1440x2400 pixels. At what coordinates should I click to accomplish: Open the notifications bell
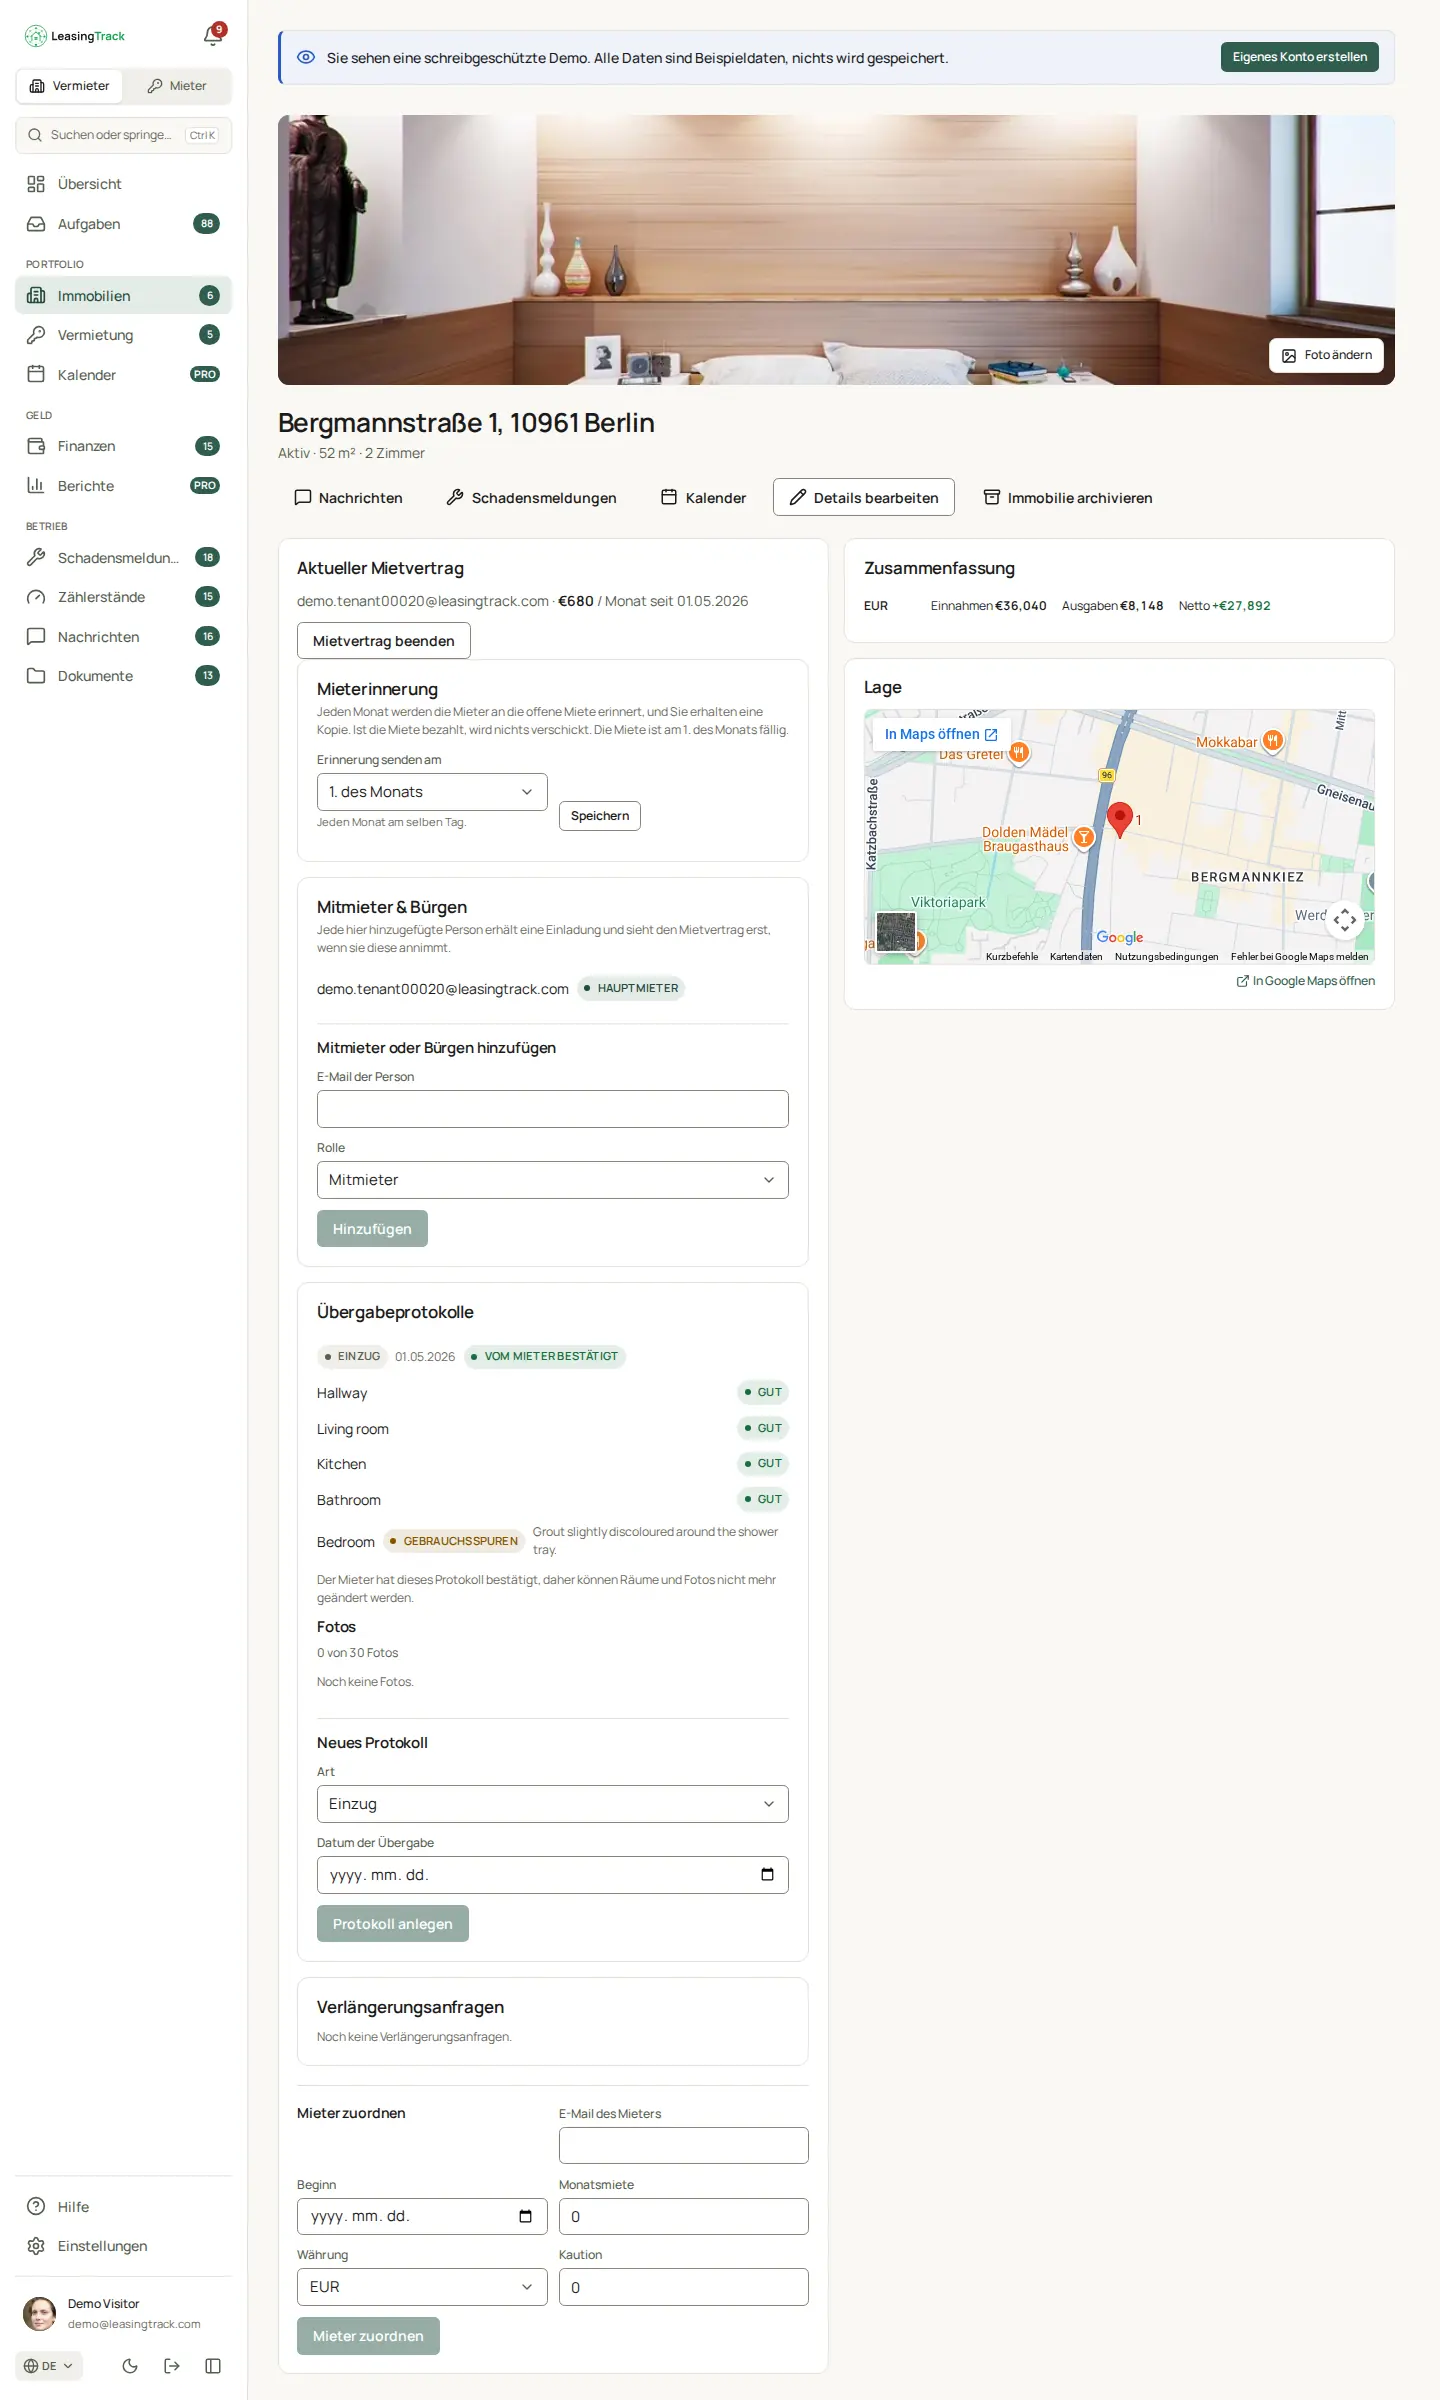(x=213, y=36)
